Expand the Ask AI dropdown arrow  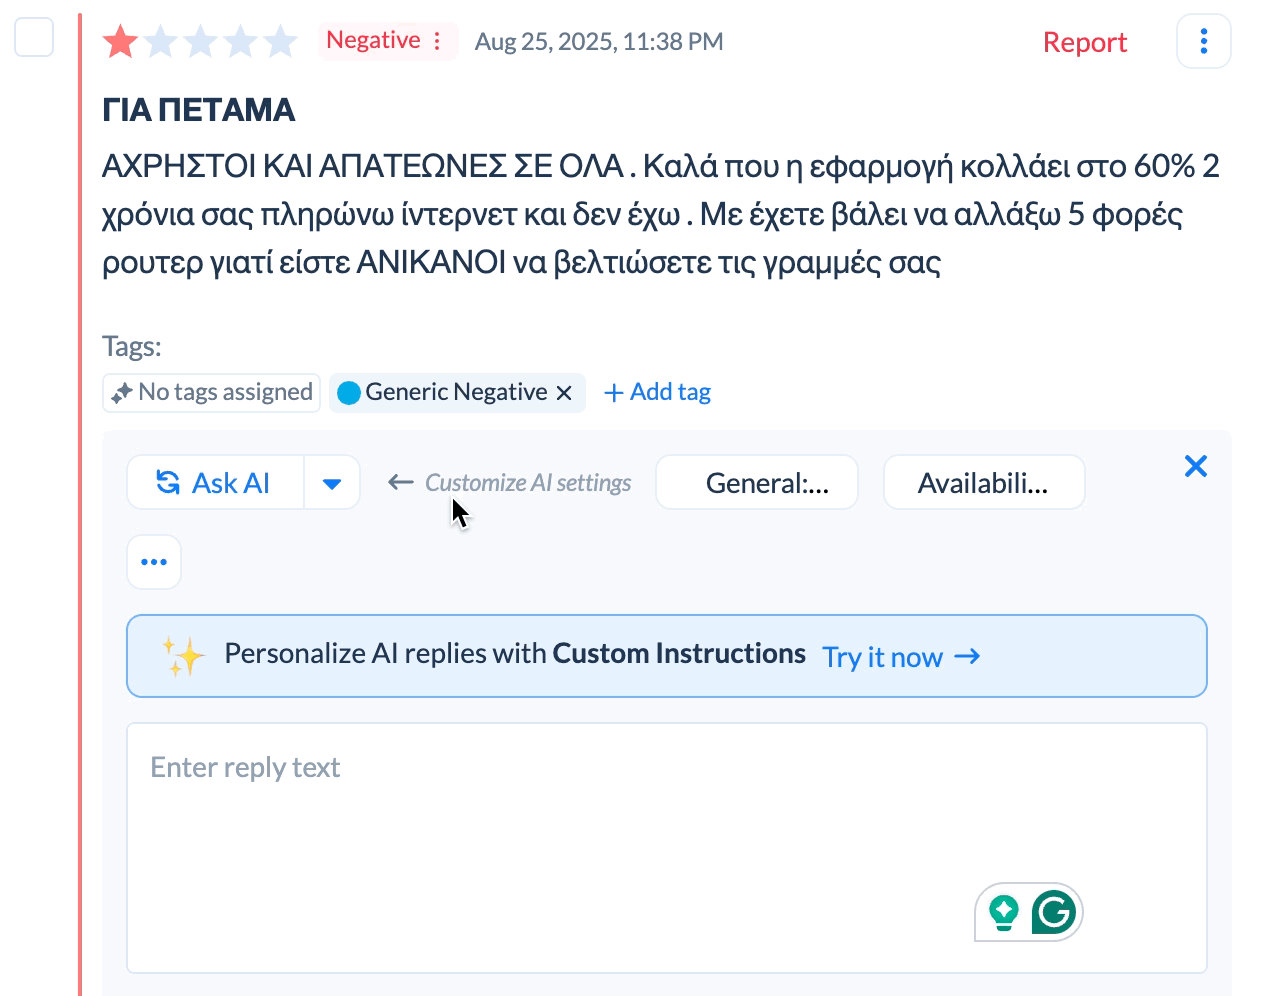click(x=332, y=483)
